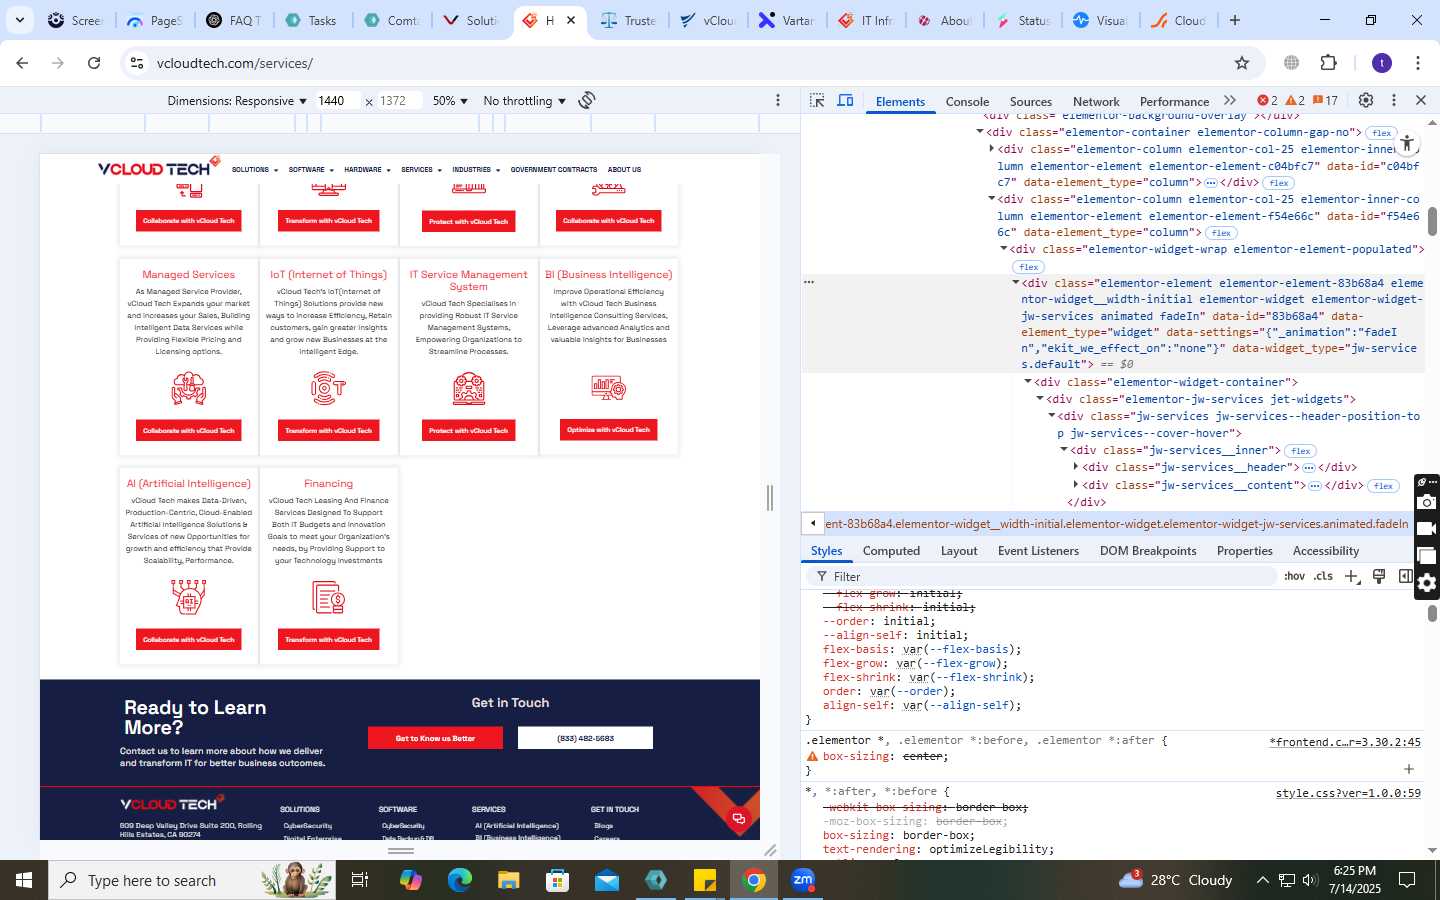The height and width of the screenshot is (900, 1440).
Task: View site information beside the address bar
Action: pos(137,63)
